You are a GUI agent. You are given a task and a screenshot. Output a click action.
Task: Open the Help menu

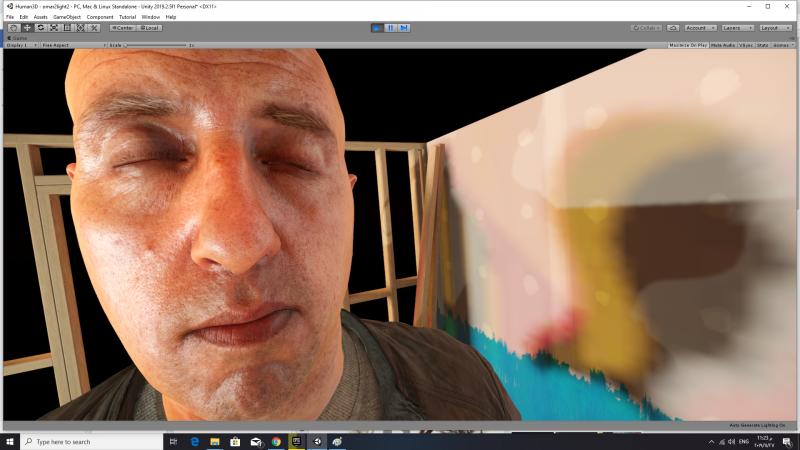[x=170, y=17]
